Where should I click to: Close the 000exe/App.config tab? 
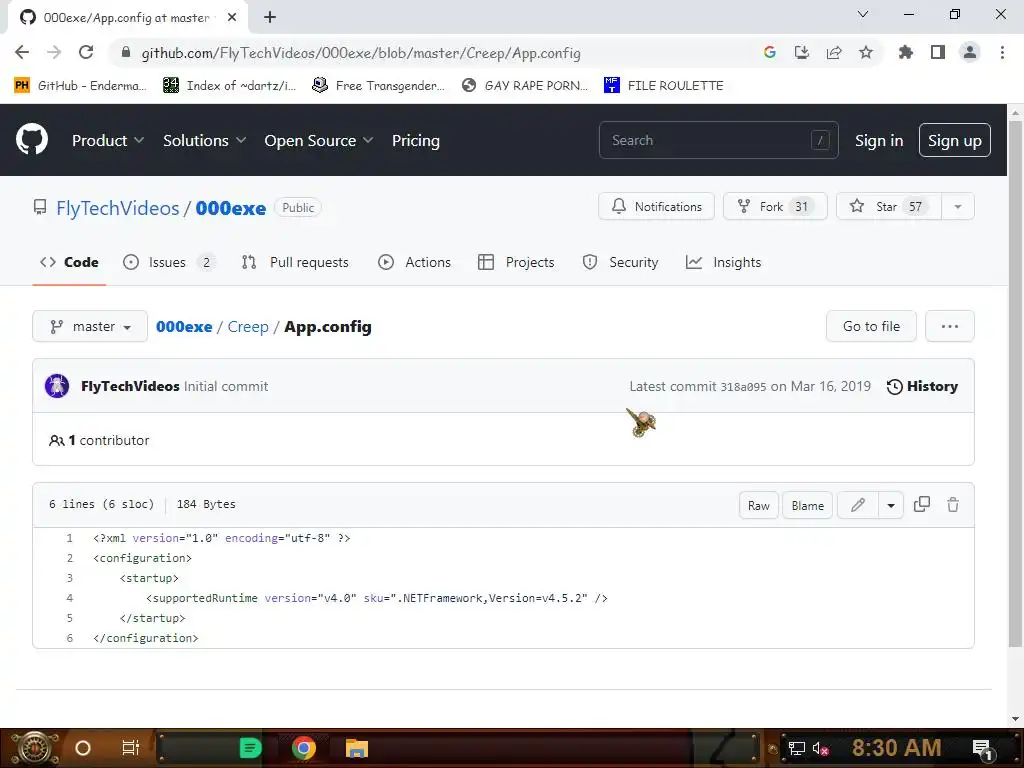click(232, 18)
